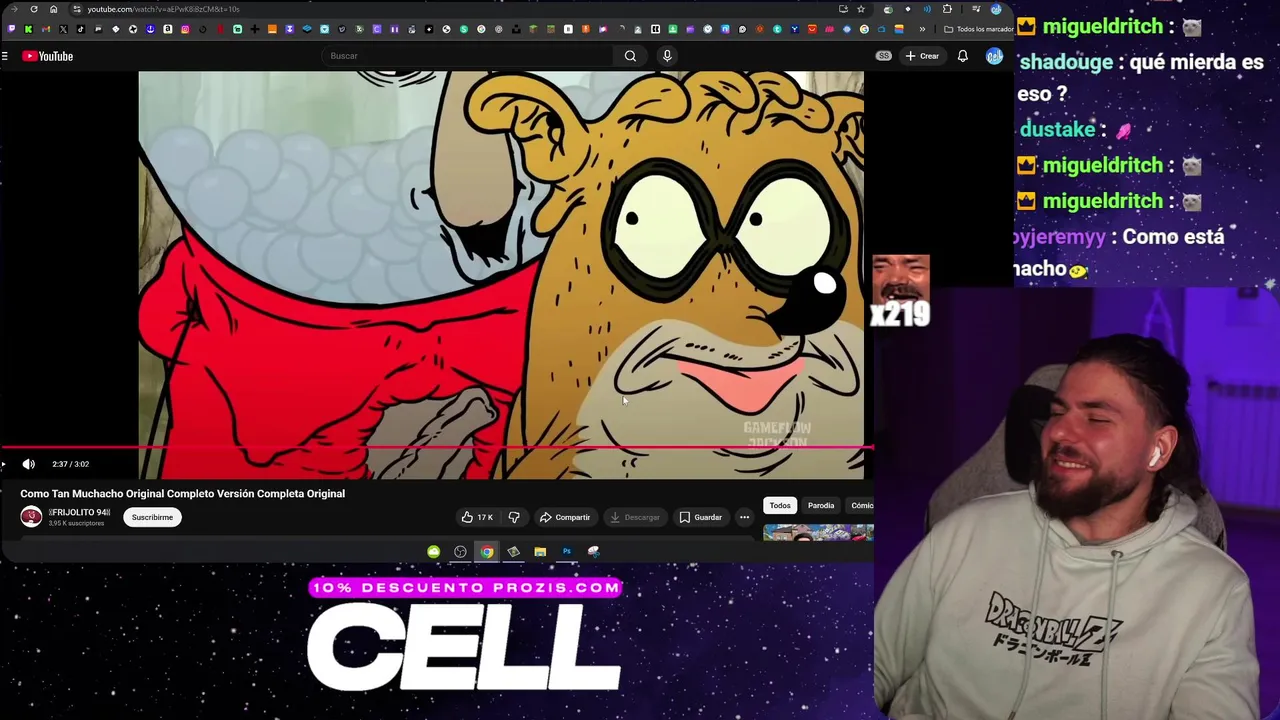Open the Chrome profile avatar

click(x=996, y=9)
